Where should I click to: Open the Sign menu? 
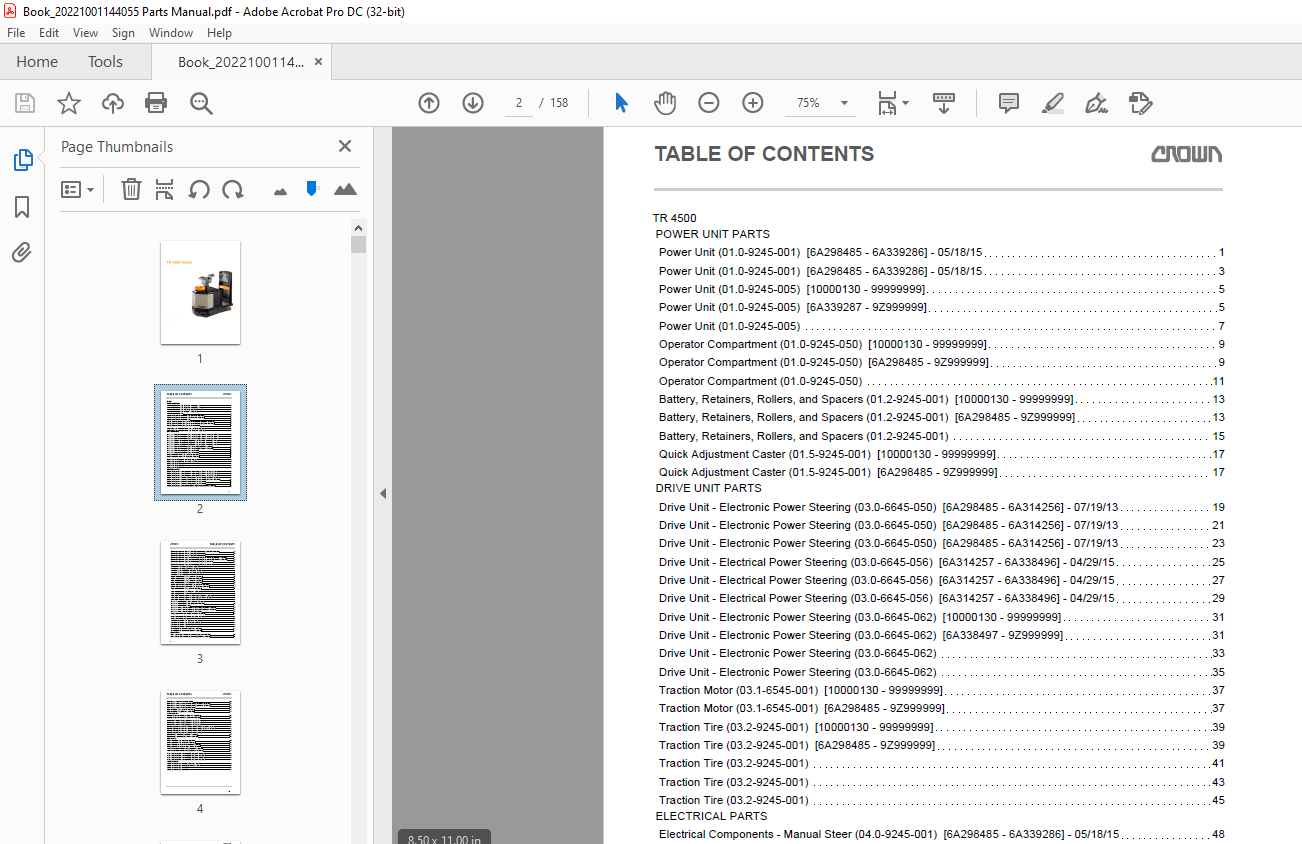click(x=123, y=33)
